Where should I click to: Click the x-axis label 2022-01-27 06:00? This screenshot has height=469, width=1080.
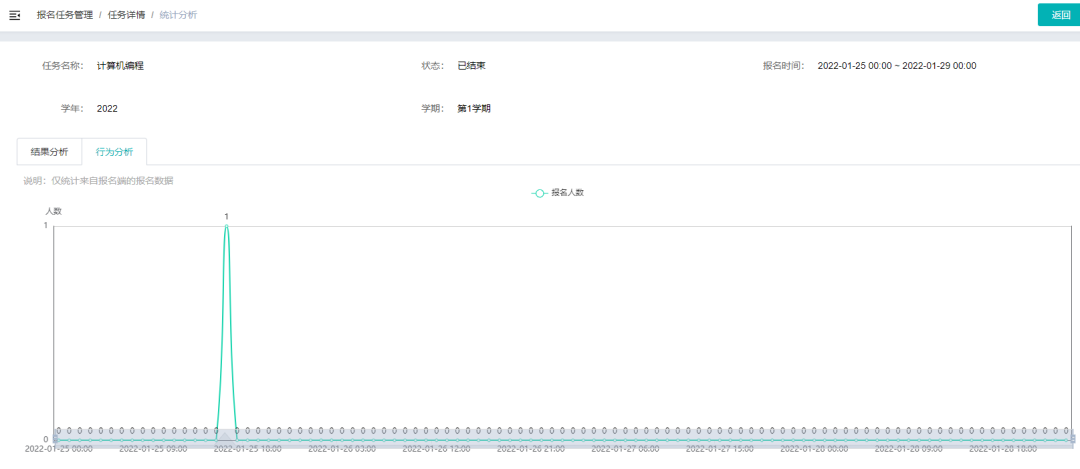point(625,449)
